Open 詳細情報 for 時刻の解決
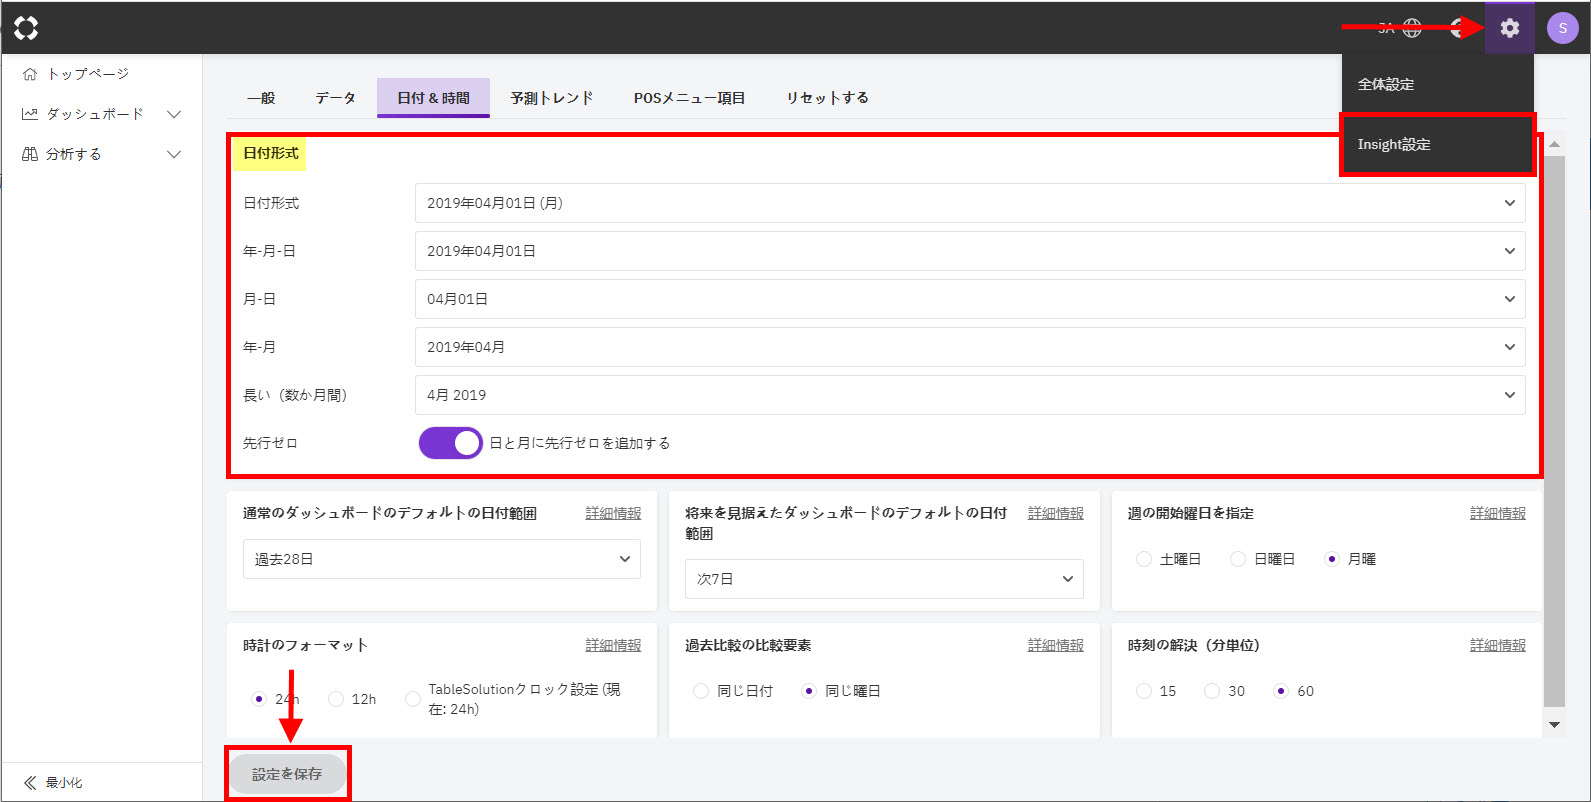The width and height of the screenshot is (1591, 802). point(1498,645)
